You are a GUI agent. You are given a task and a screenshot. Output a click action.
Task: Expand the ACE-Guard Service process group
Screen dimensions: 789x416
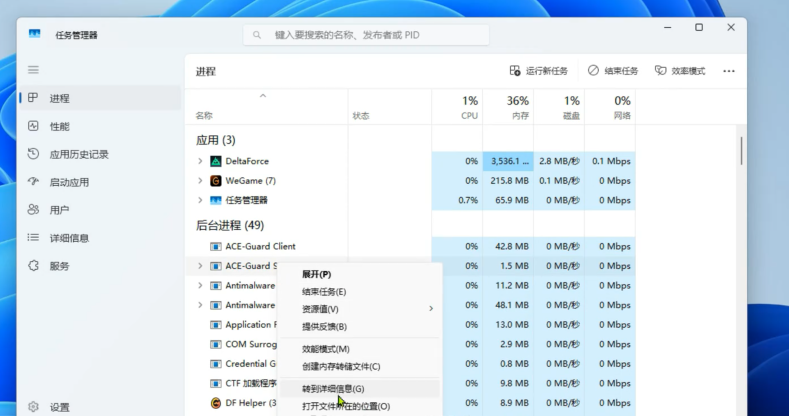point(200,266)
